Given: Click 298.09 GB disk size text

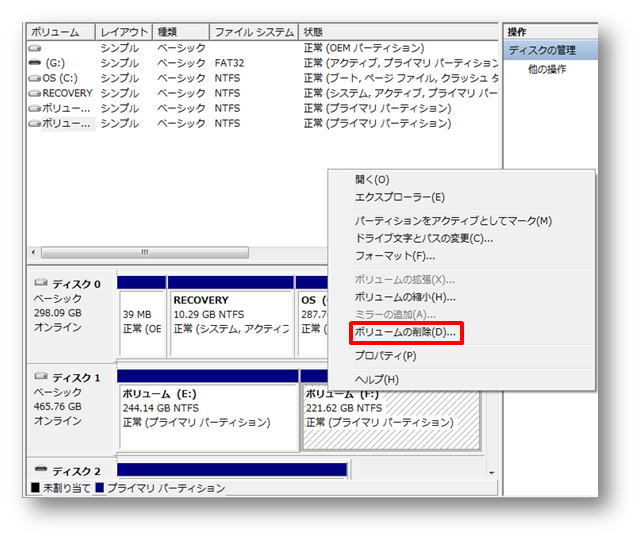Looking at the screenshot, I should [x=58, y=313].
